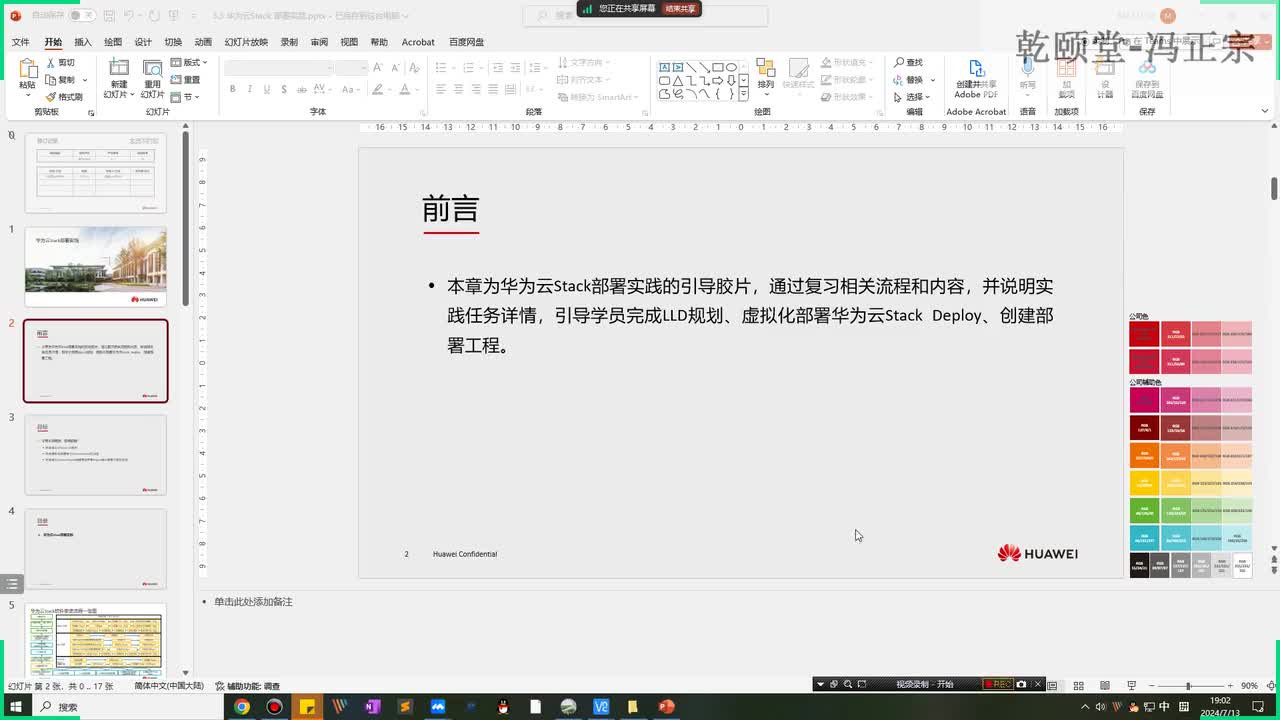Screen dimensions: 1280x720
Task: Click the Increase Font Size icon
Action: tap(380, 67)
